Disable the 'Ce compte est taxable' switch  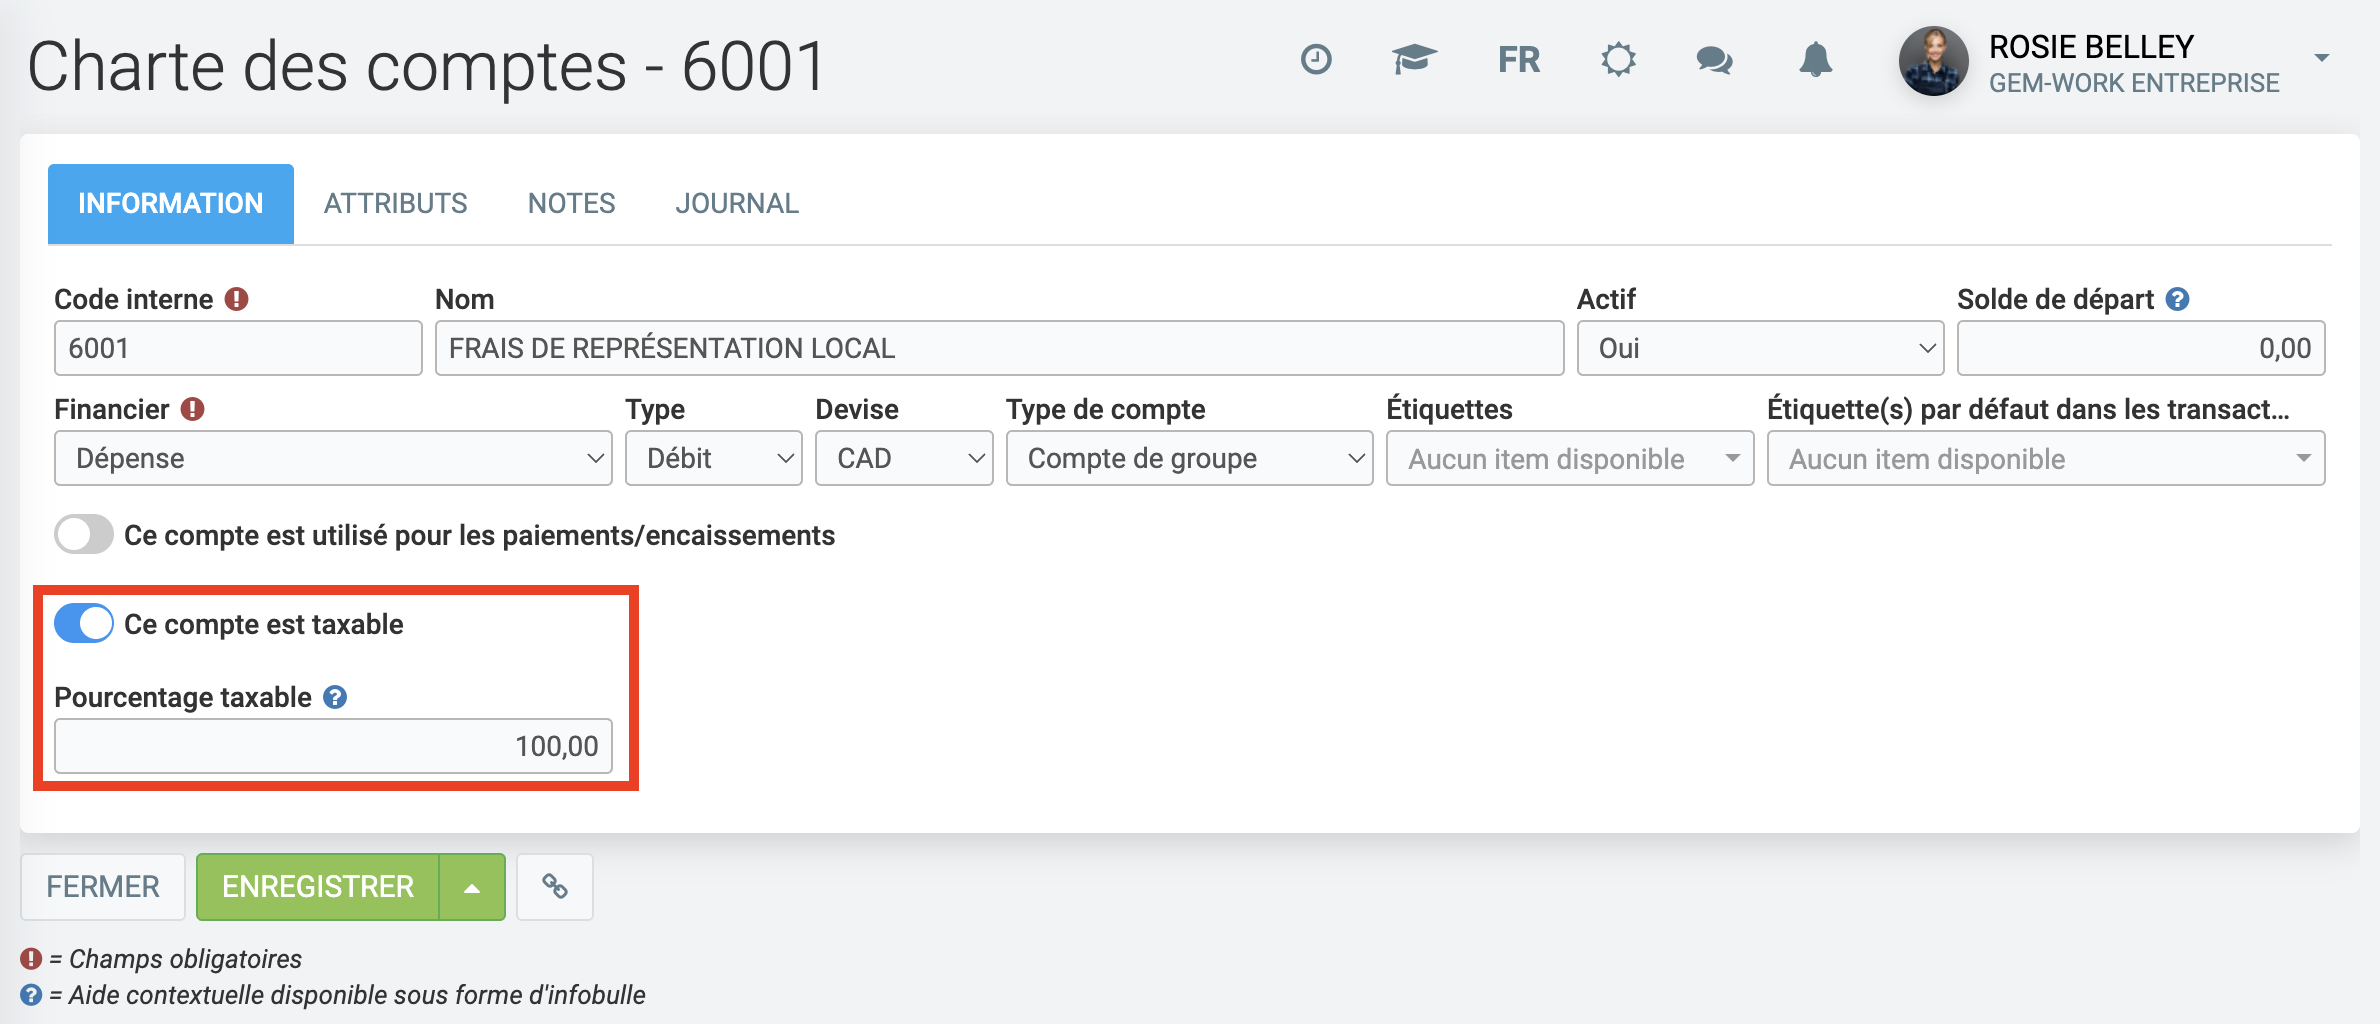84,624
